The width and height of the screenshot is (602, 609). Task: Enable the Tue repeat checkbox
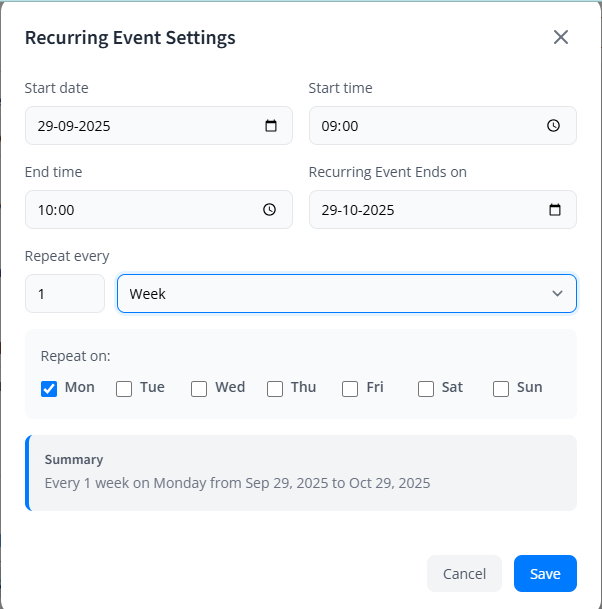tap(124, 388)
